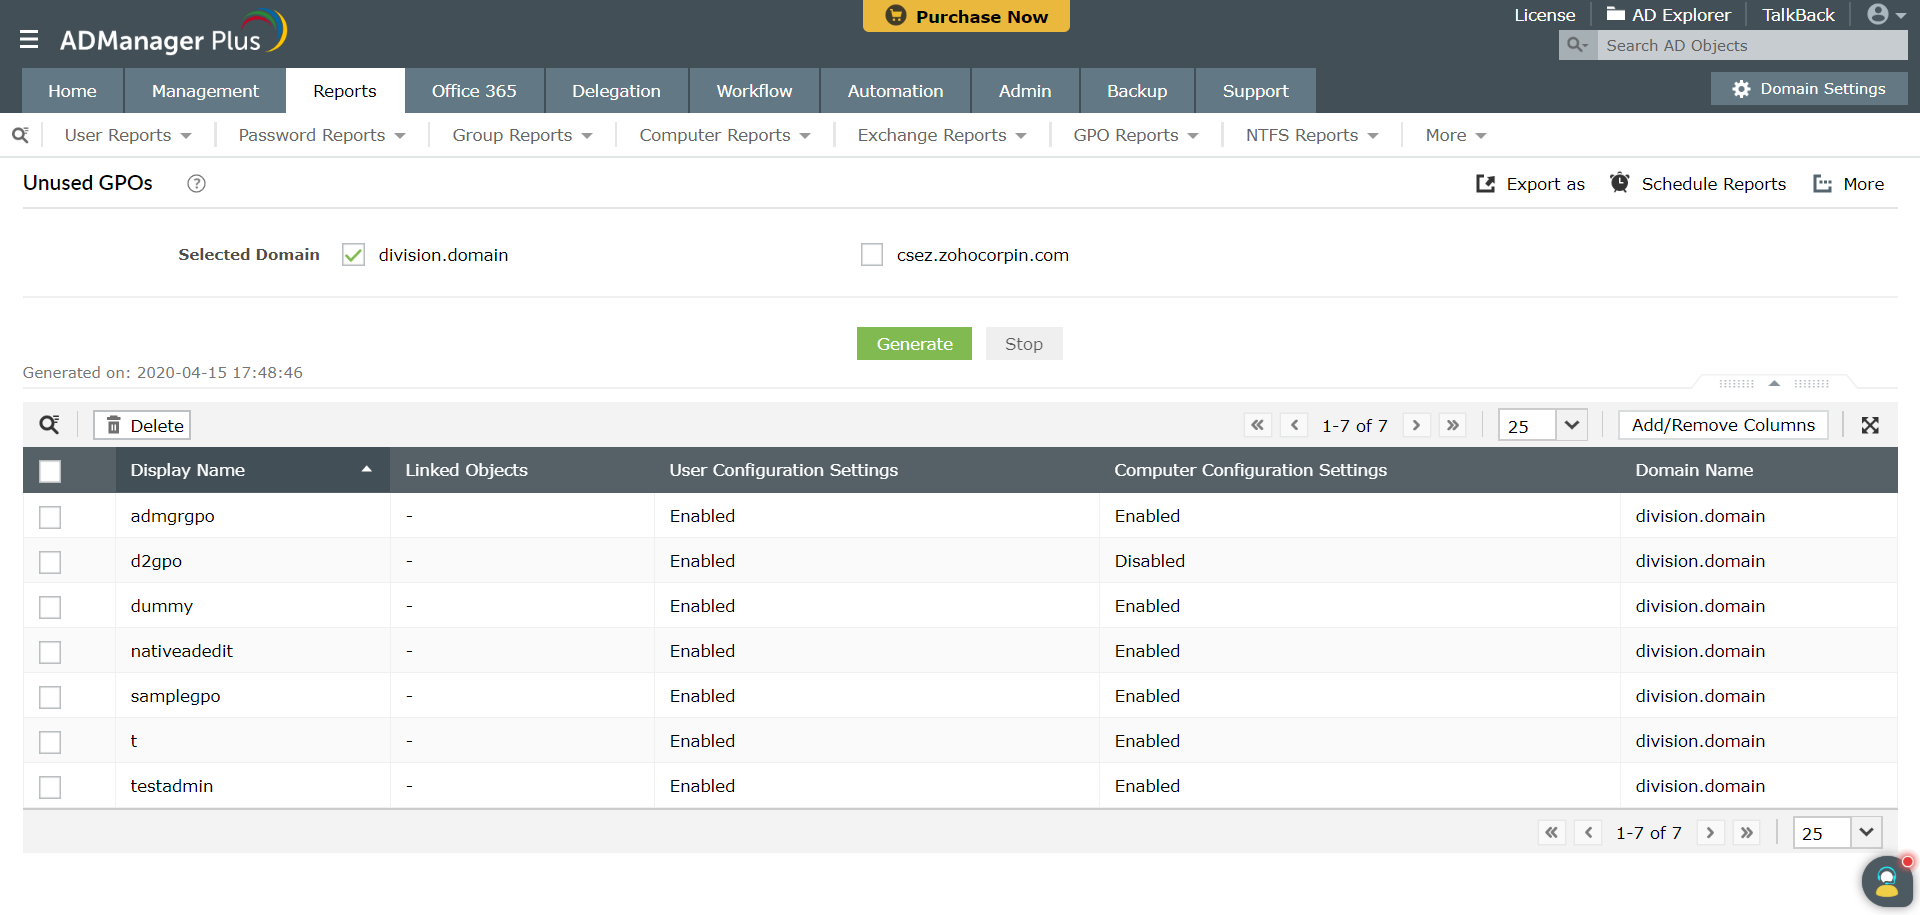The width and height of the screenshot is (1920, 915).
Task: Click the Search AD Objects field
Action: [x=1752, y=45]
